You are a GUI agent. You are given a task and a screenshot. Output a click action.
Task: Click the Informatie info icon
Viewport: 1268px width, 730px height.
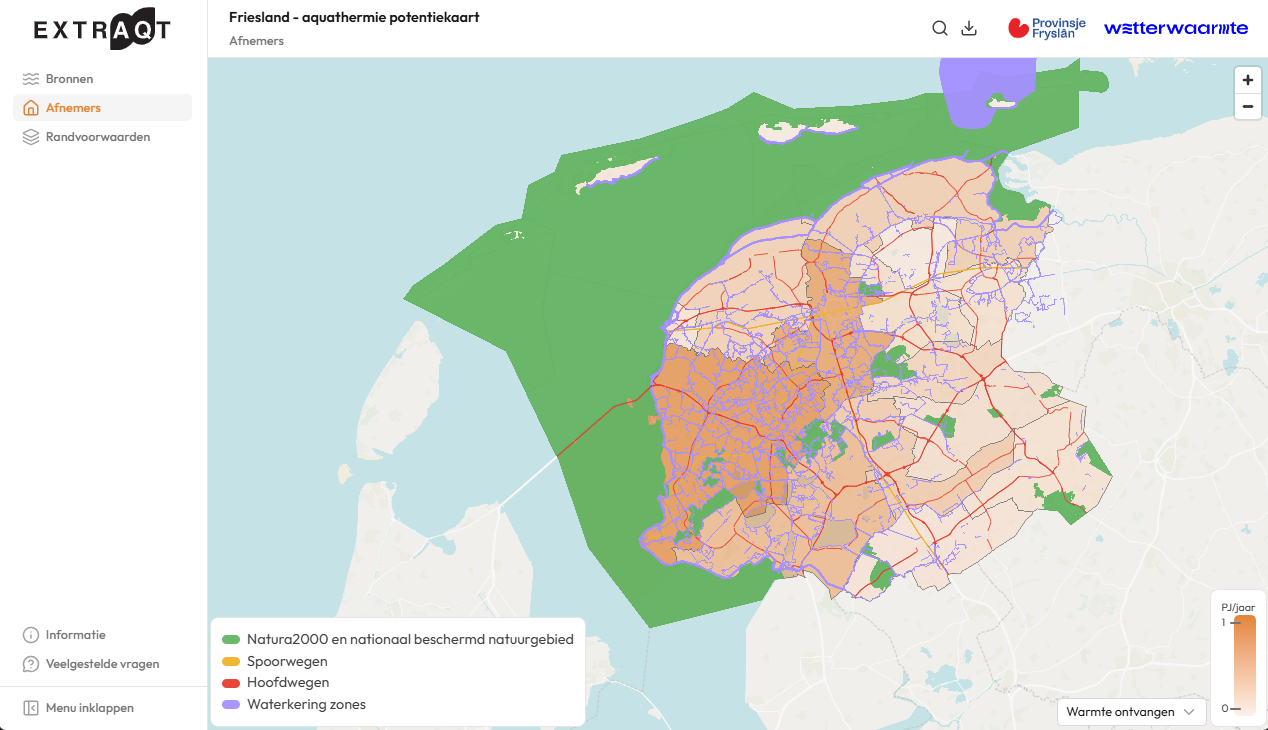tap(30, 635)
